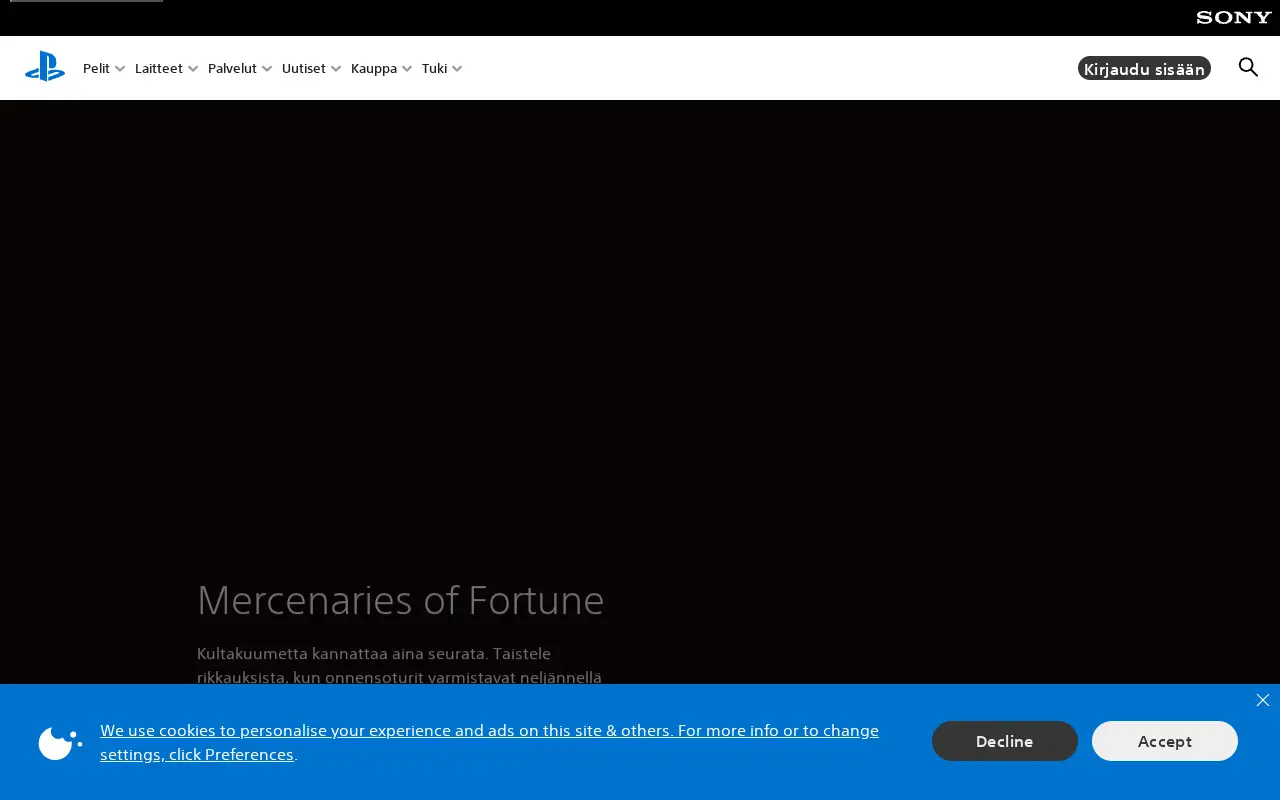Click the PlayStation logo icon
The height and width of the screenshot is (800, 1280).
pos(45,67)
